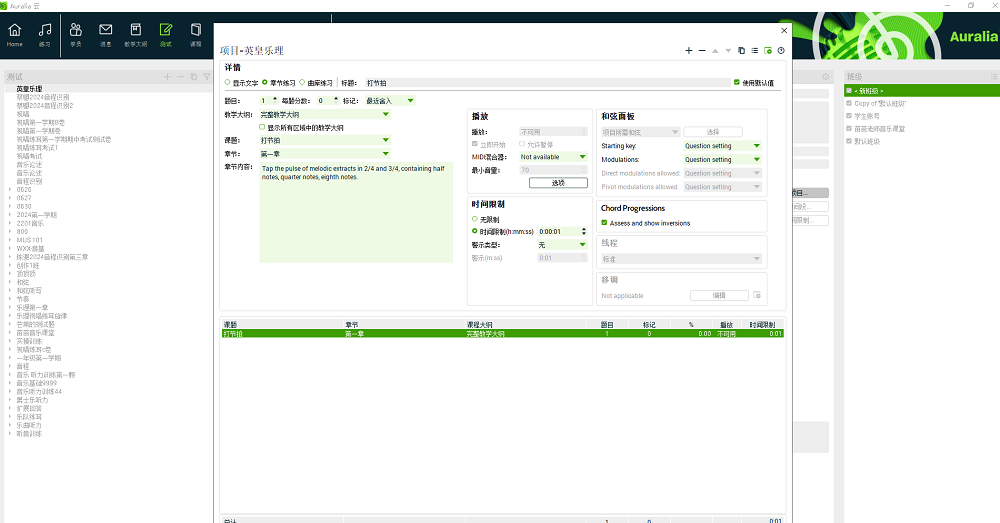This screenshot has width=1000, height=523.
Task: Click the copy icon in 测试 panel
Action: pos(194,77)
